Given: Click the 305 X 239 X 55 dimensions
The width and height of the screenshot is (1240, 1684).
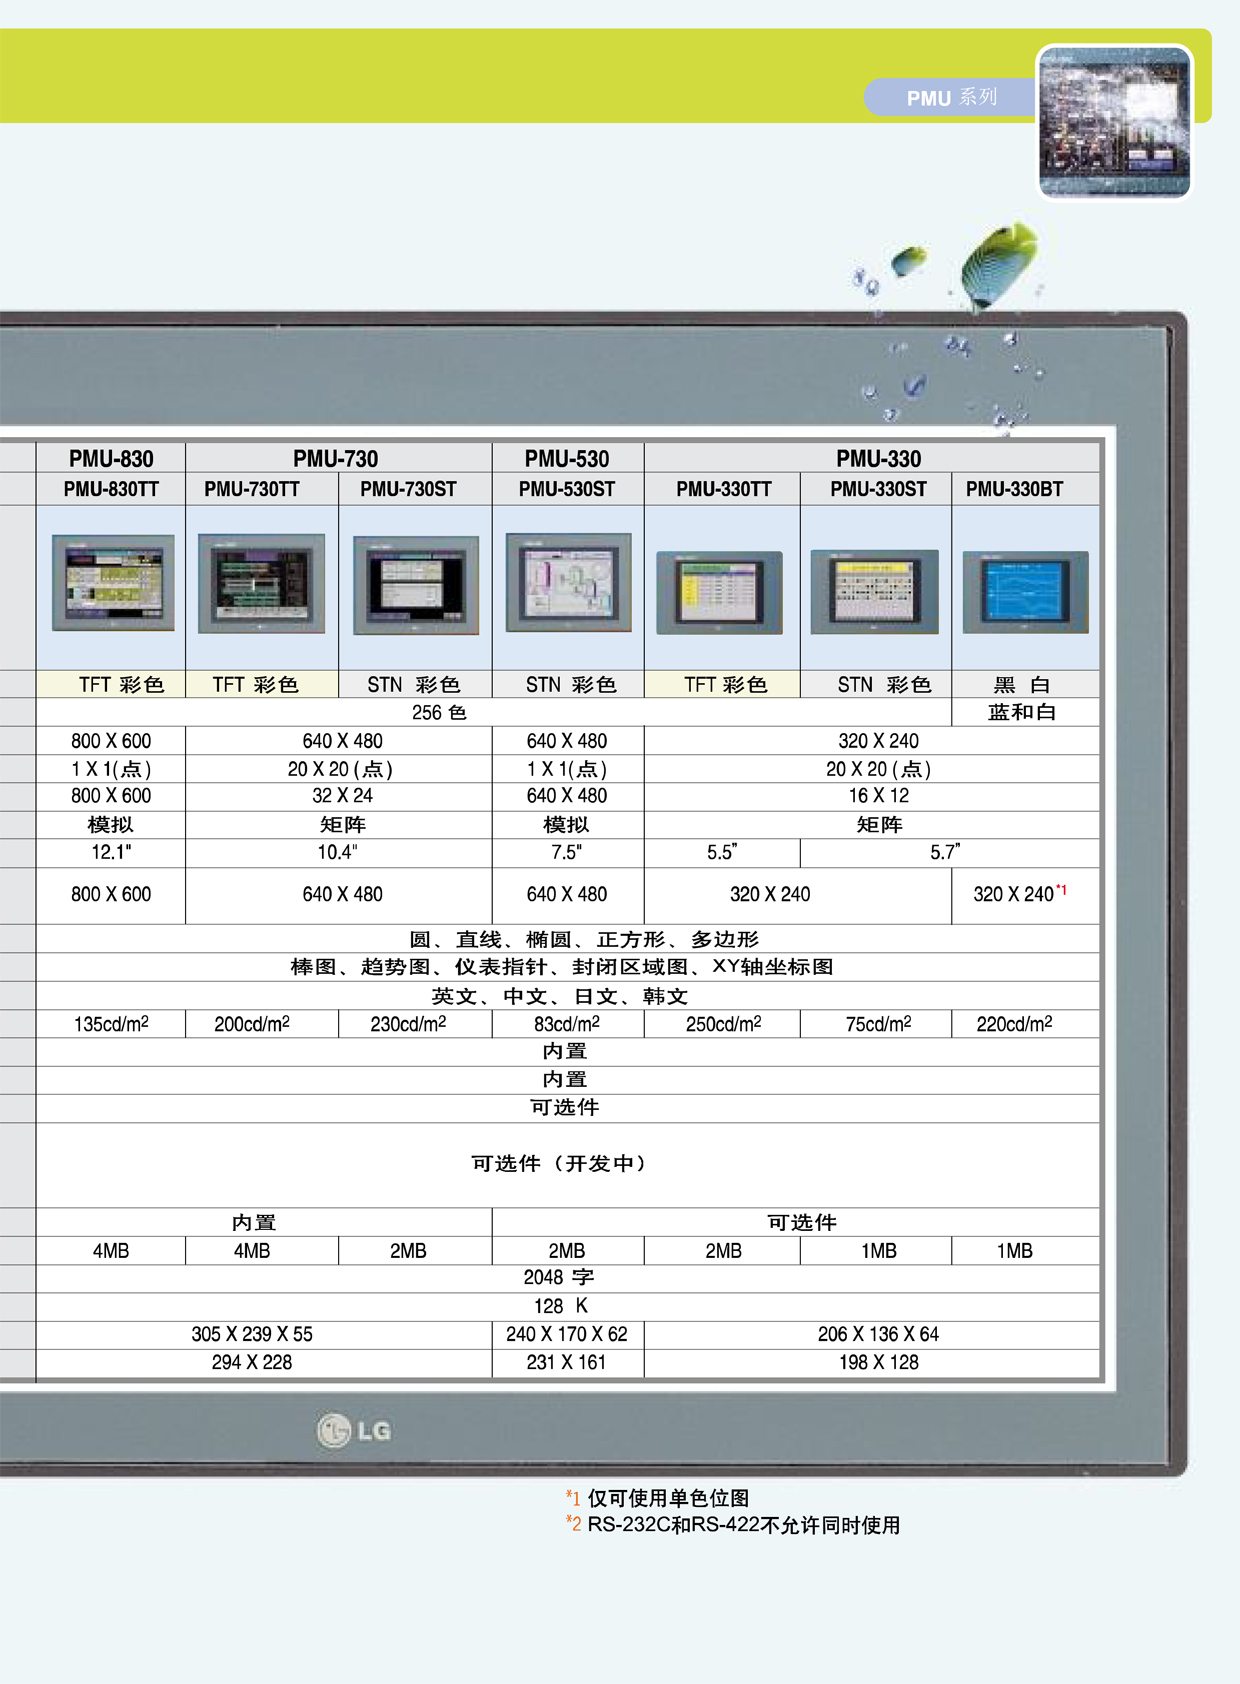Looking at the screenshot, I should click(x=252, y=1334).
